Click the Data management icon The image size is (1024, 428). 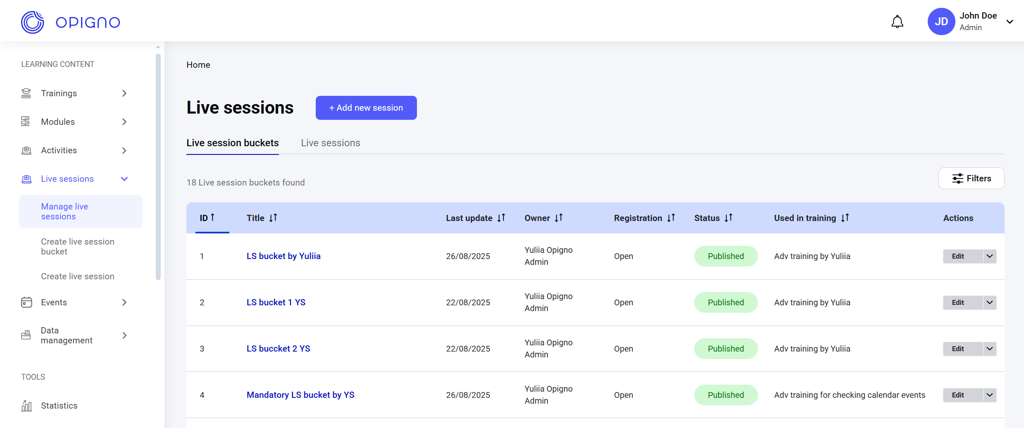pyautogui.click(x=26, y=335)
